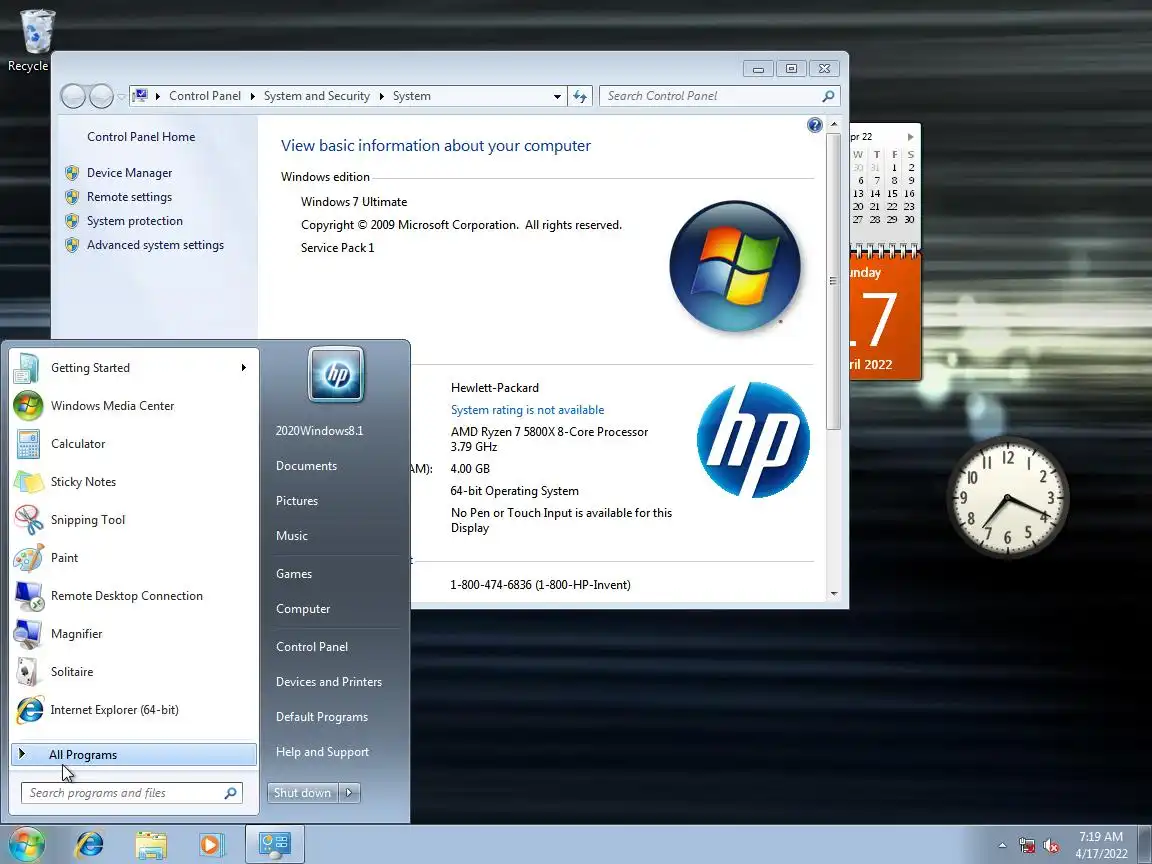Expand the Getting Started submenu arrow

[x=243, y=367]
